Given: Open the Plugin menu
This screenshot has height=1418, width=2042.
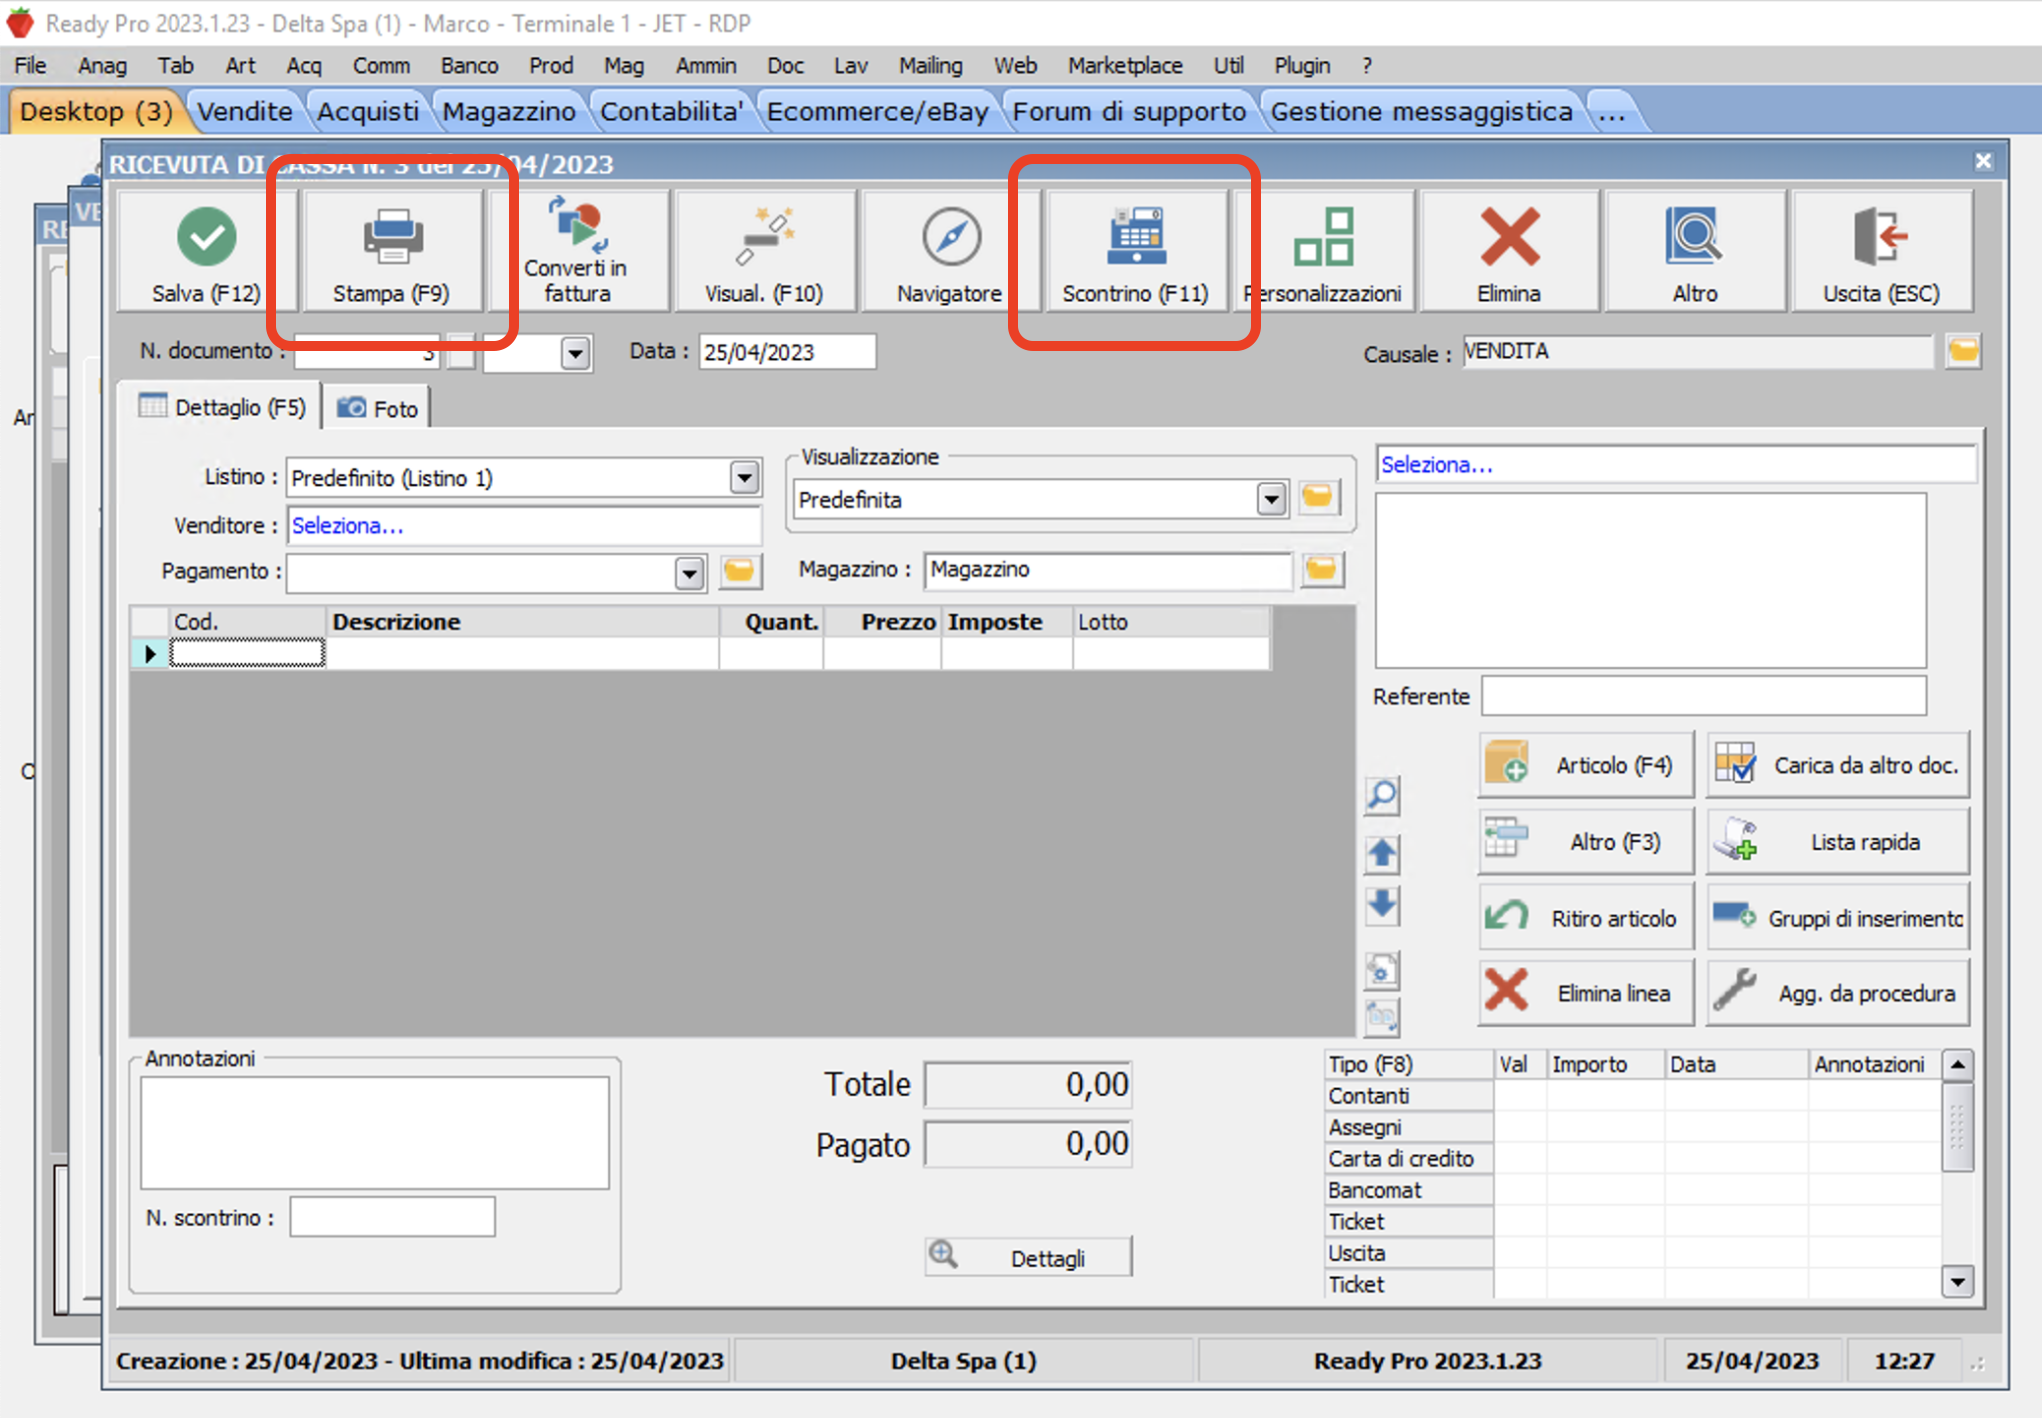Looking at the screenshot, I should click(1302, 66).
